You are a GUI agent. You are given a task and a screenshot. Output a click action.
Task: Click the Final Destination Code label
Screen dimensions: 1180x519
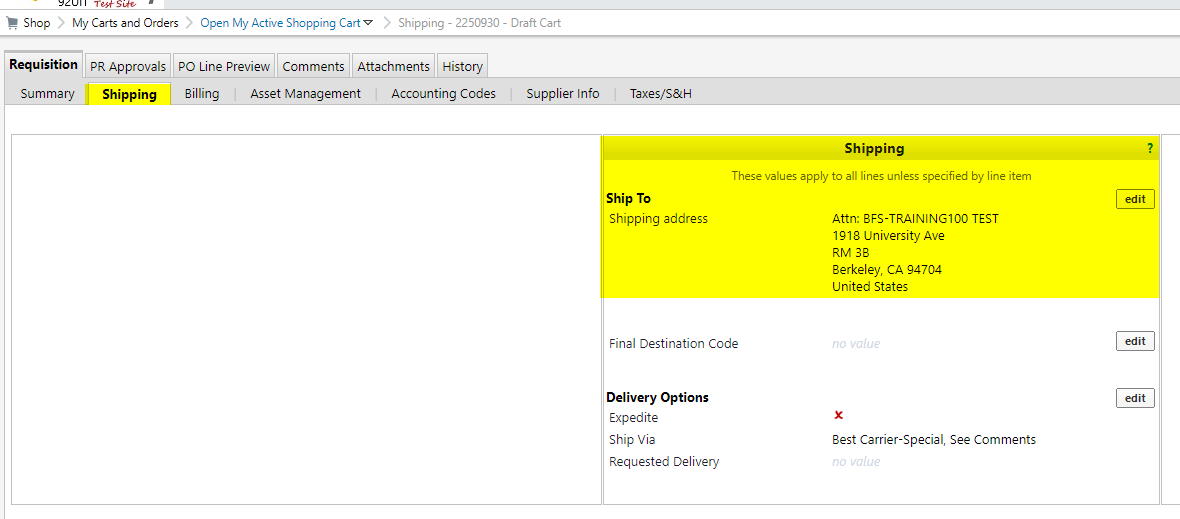(674, 344)
